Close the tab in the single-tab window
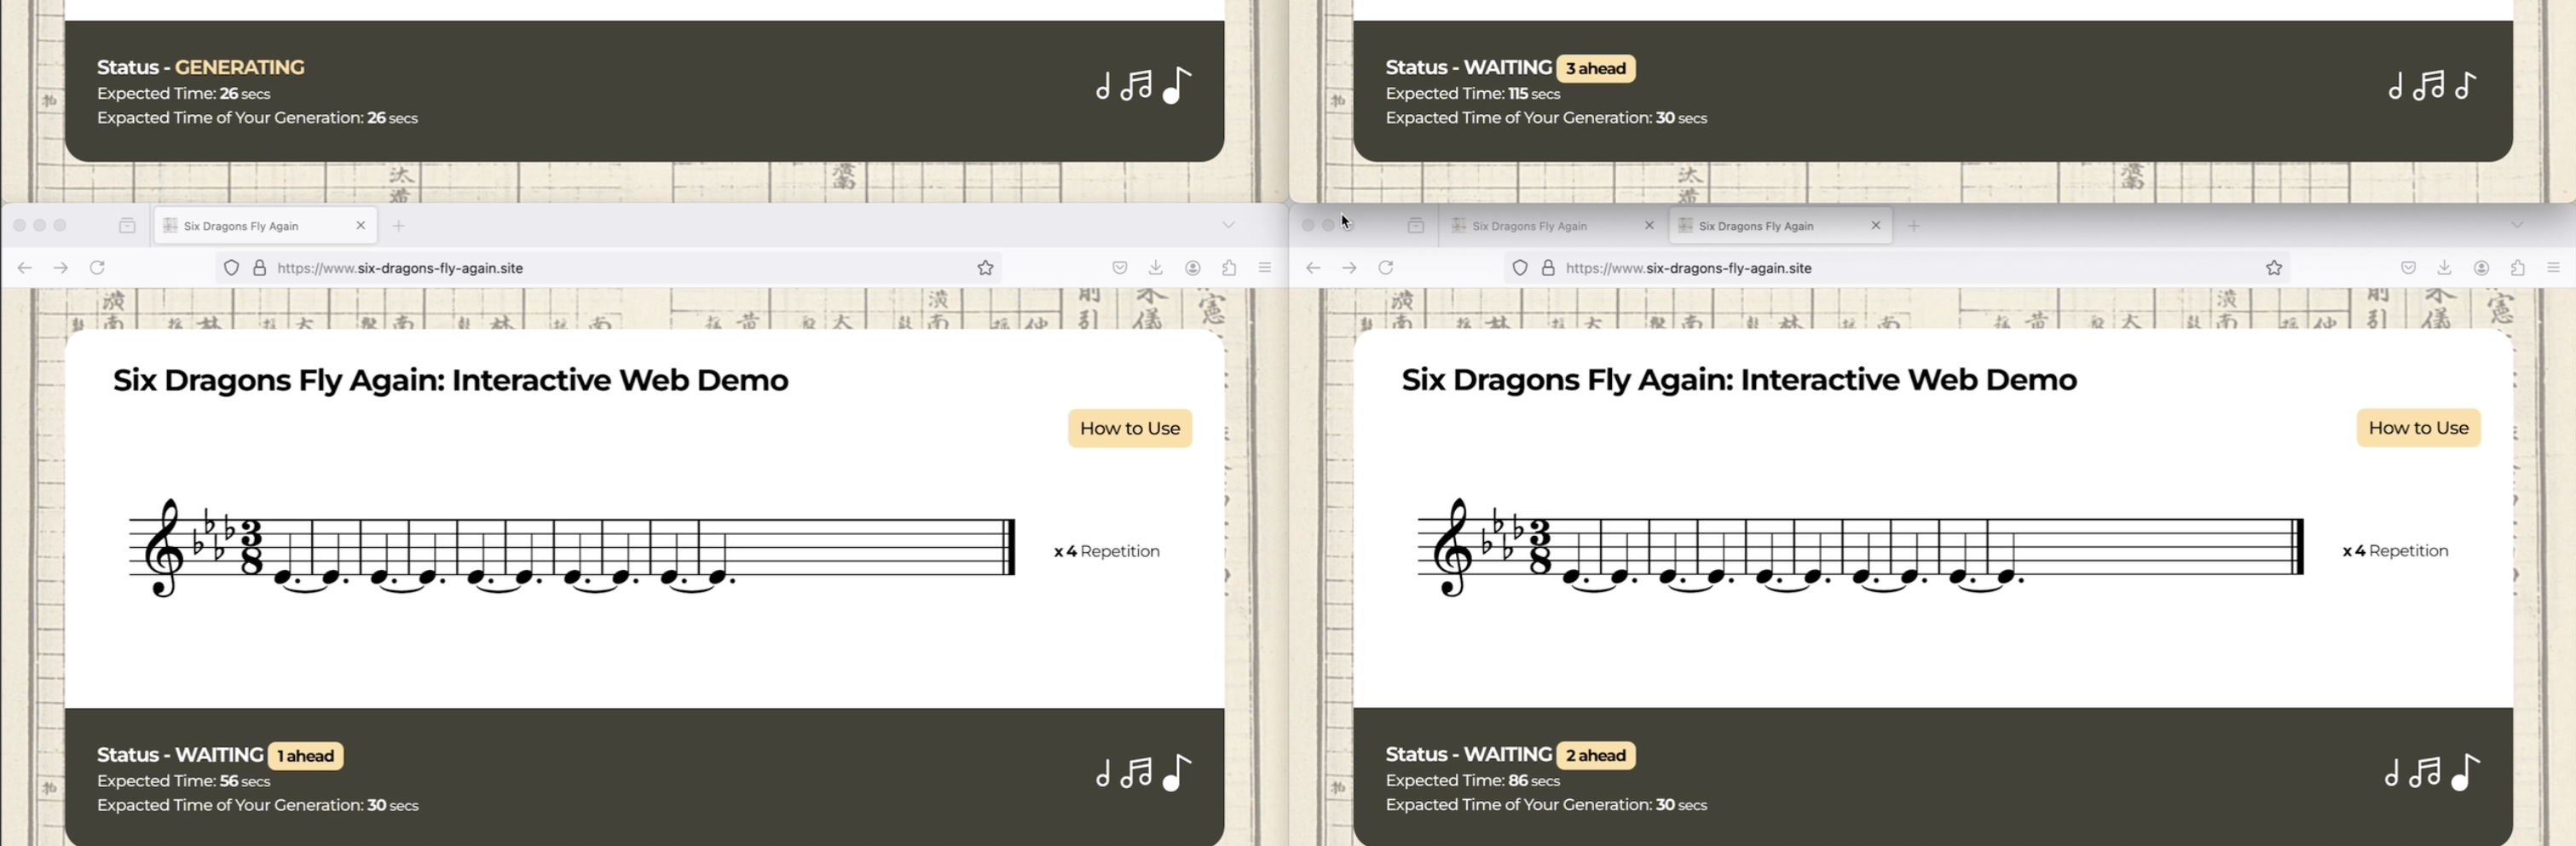This screenshot has width=2576, height=846. click(361, 226)
